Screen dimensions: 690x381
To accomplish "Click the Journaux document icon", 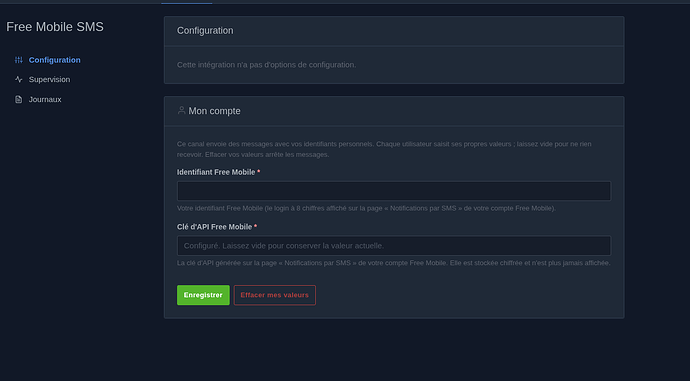I will [x=18, y=99].
